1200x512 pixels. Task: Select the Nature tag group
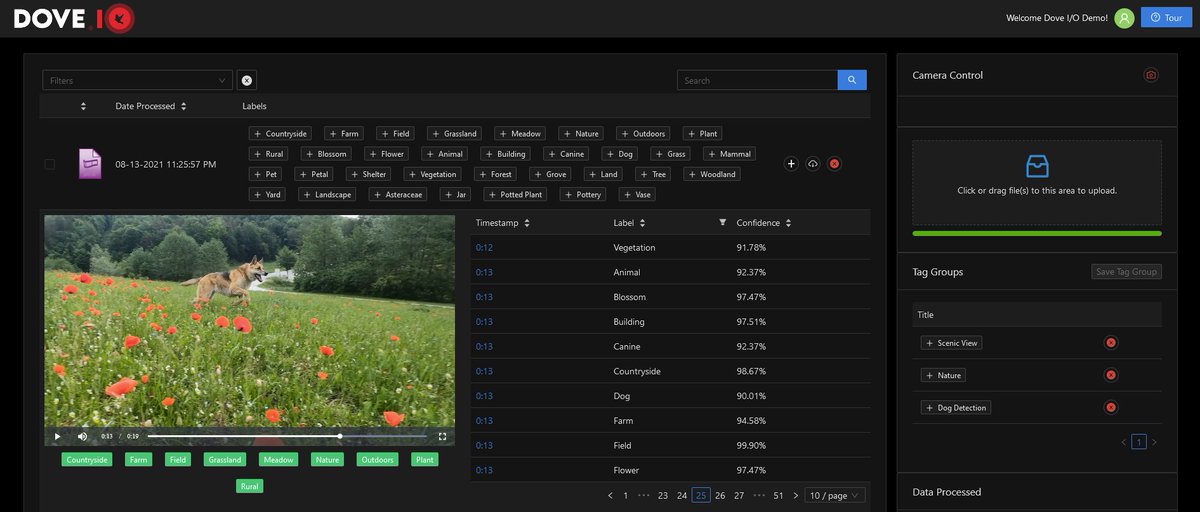(943, 375)
